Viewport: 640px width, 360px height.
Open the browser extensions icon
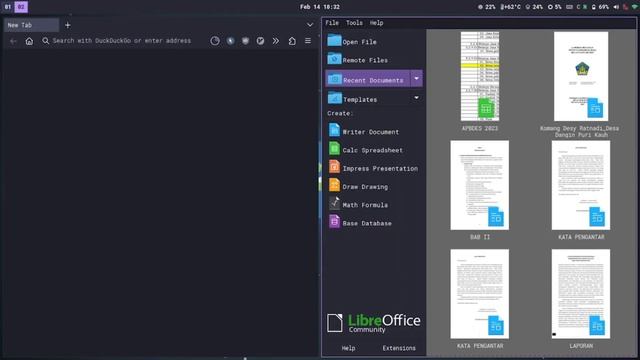292,41
